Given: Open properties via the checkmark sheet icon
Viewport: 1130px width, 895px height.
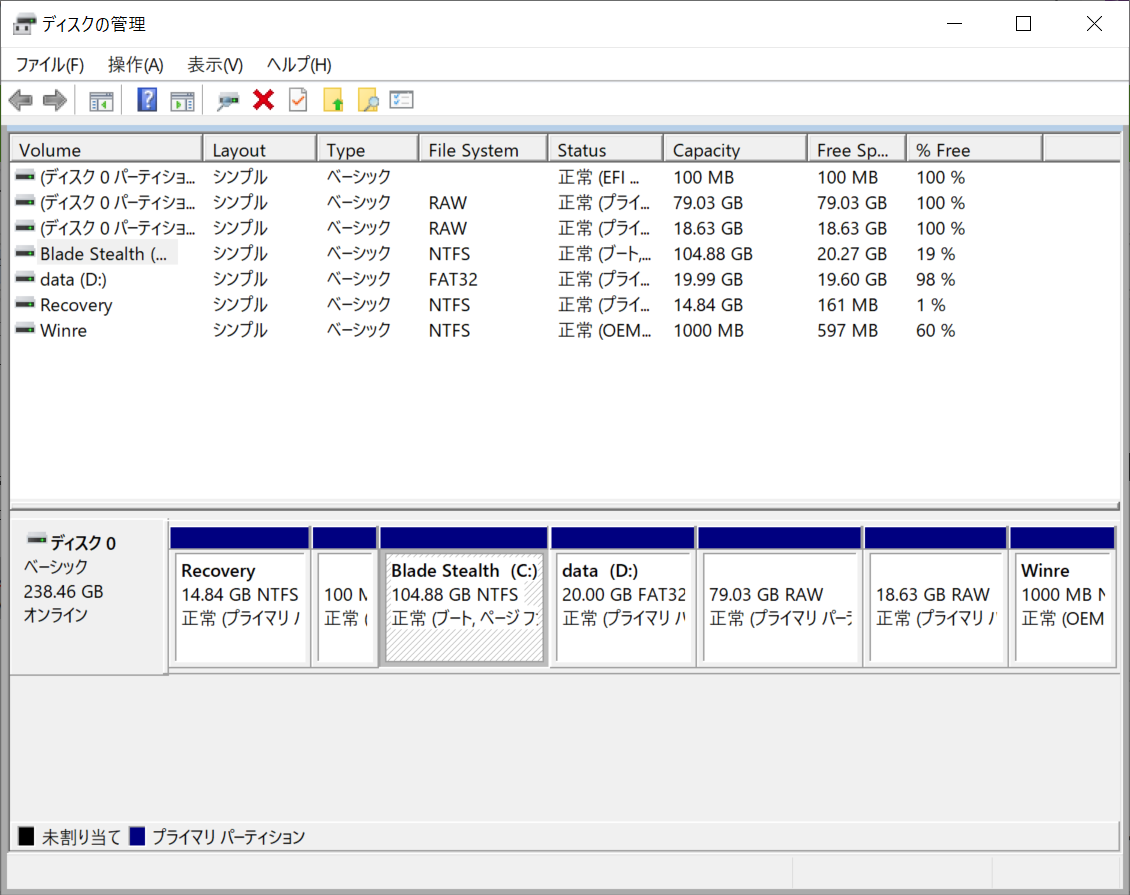Looking at the screenshot, I should 298,99.
